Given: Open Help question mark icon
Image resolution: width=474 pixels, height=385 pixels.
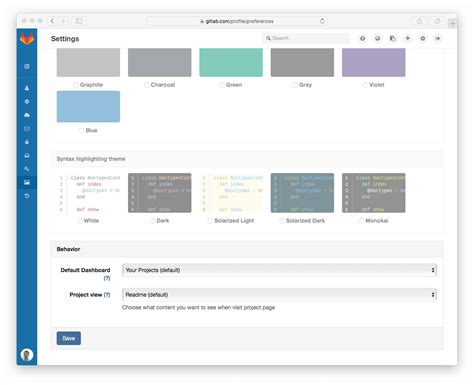Looking at the screenshot, I should point(362,39).
